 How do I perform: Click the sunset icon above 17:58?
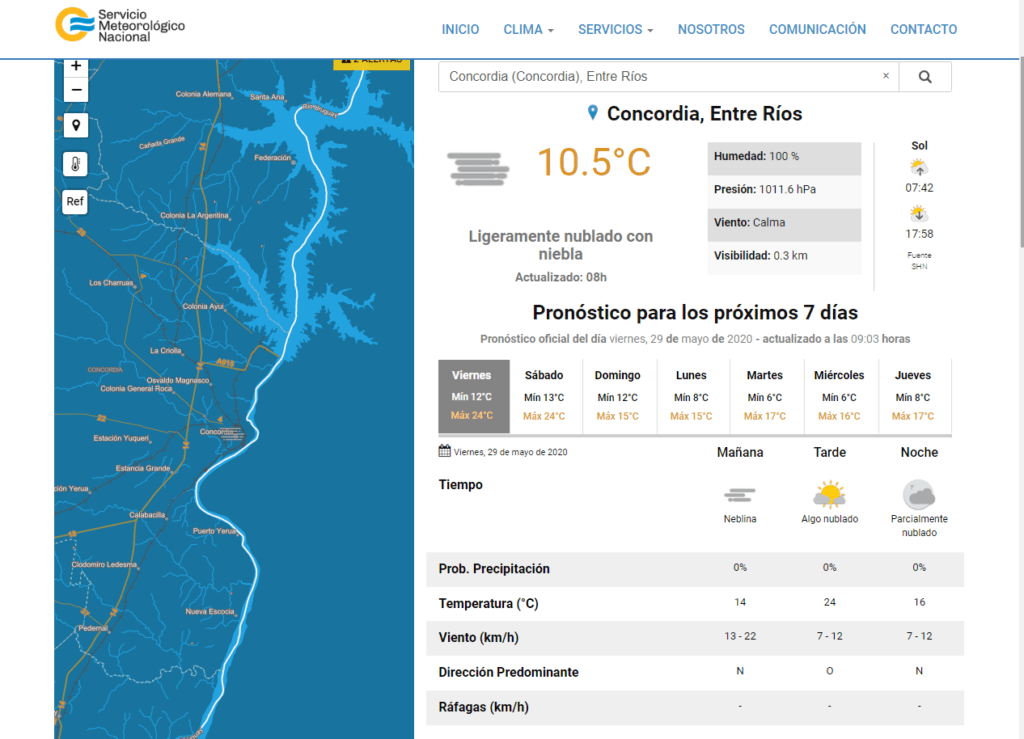[919, 213]
